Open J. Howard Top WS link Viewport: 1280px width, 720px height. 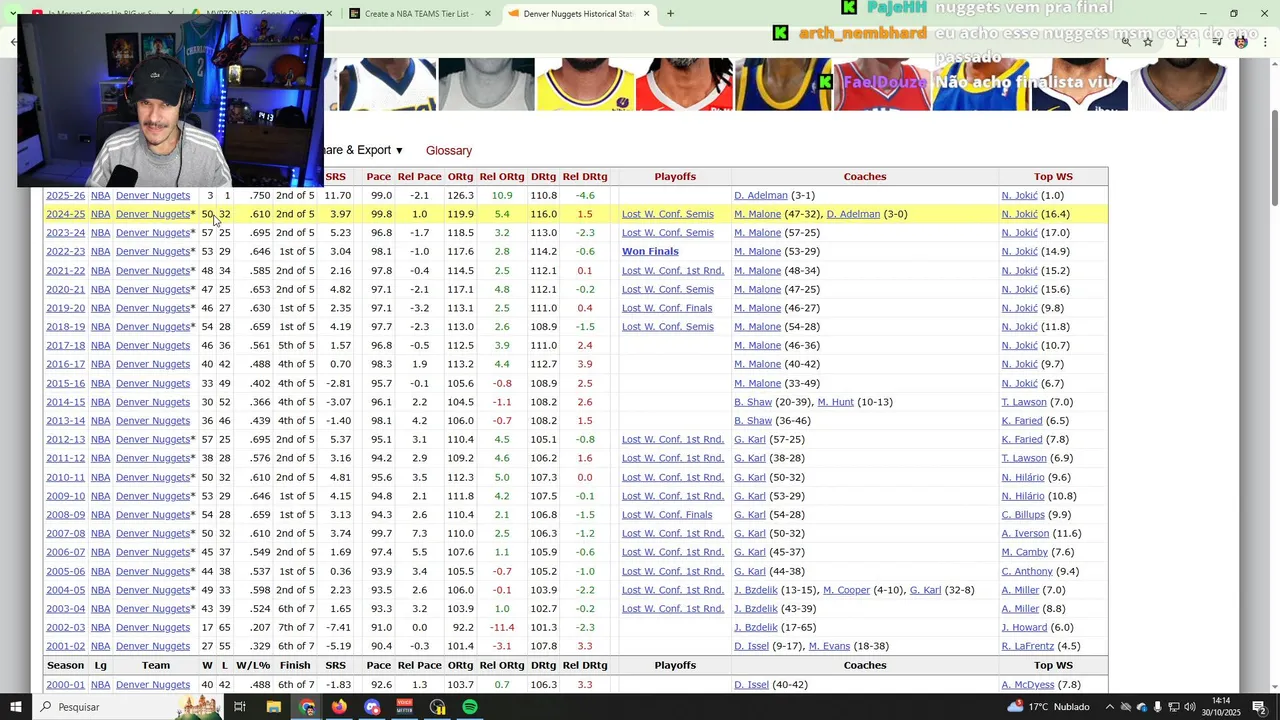click(1024, 627)
